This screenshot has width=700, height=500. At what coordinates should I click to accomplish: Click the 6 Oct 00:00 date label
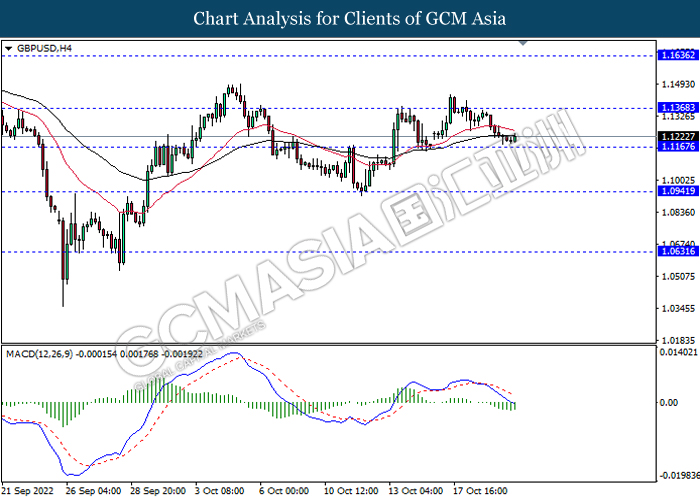click(284, 491)
